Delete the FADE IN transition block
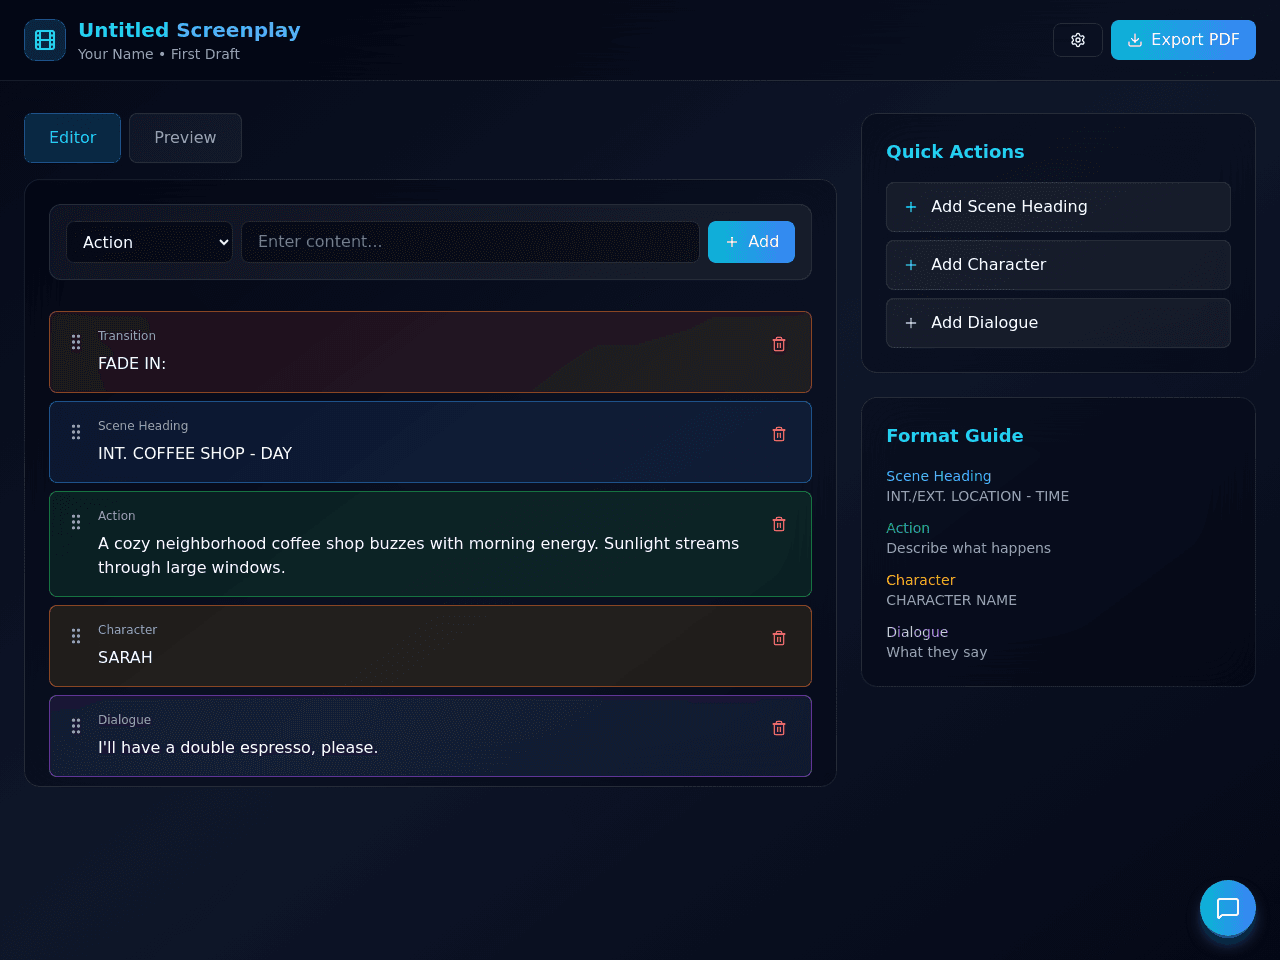The height and width of the screenshot is (960, 1280). pos(779,344)
